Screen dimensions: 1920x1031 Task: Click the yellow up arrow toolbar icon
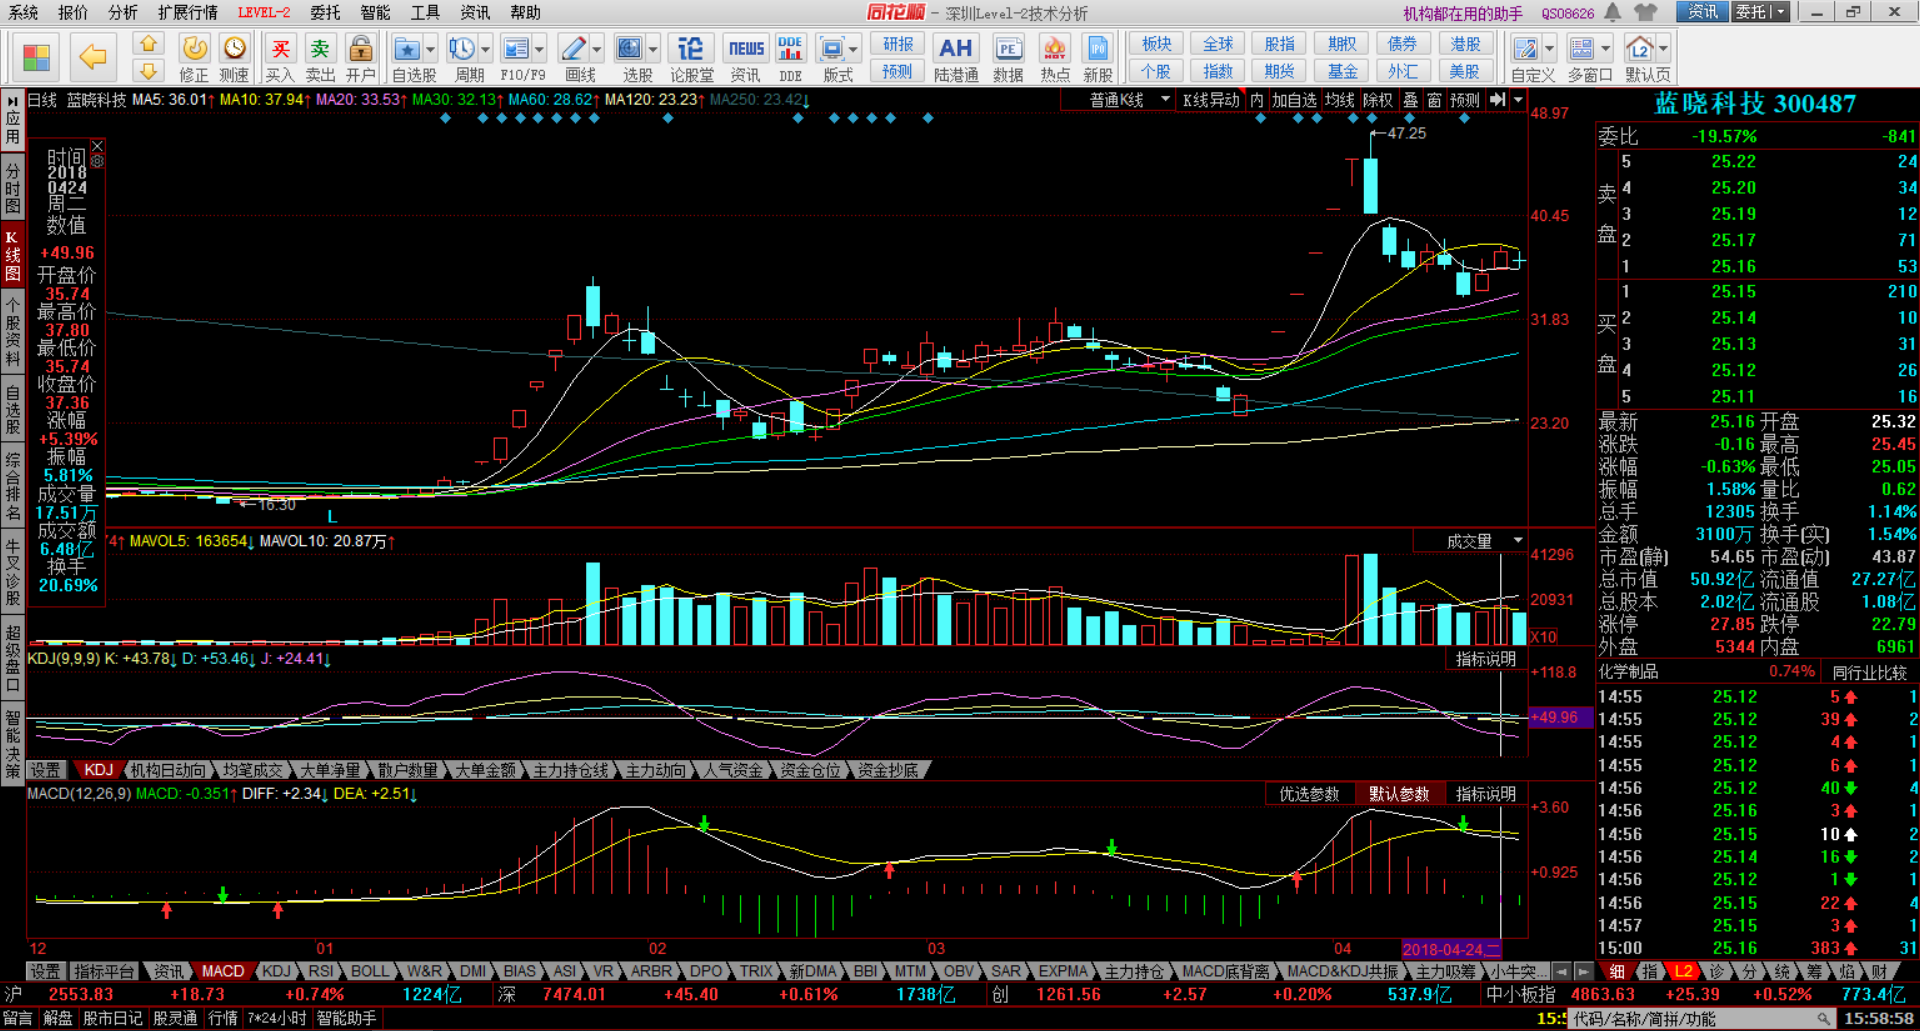tap(148, 43)
